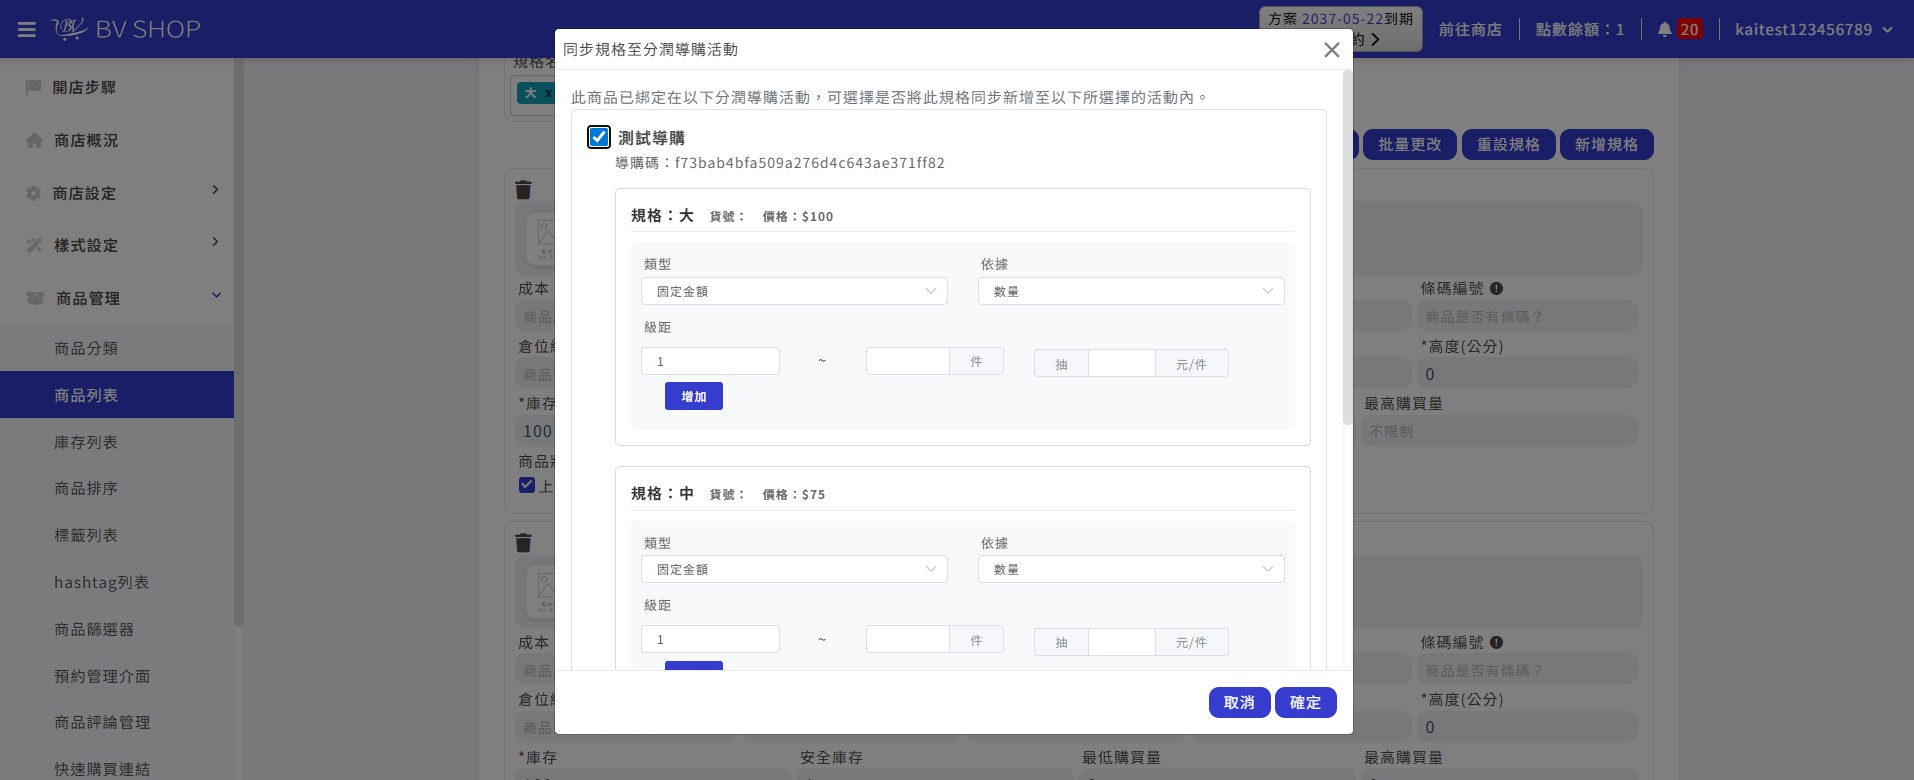Click the 商店設定 gear icon
Viewport: 1914px width, 780px height.
point(34,193)
